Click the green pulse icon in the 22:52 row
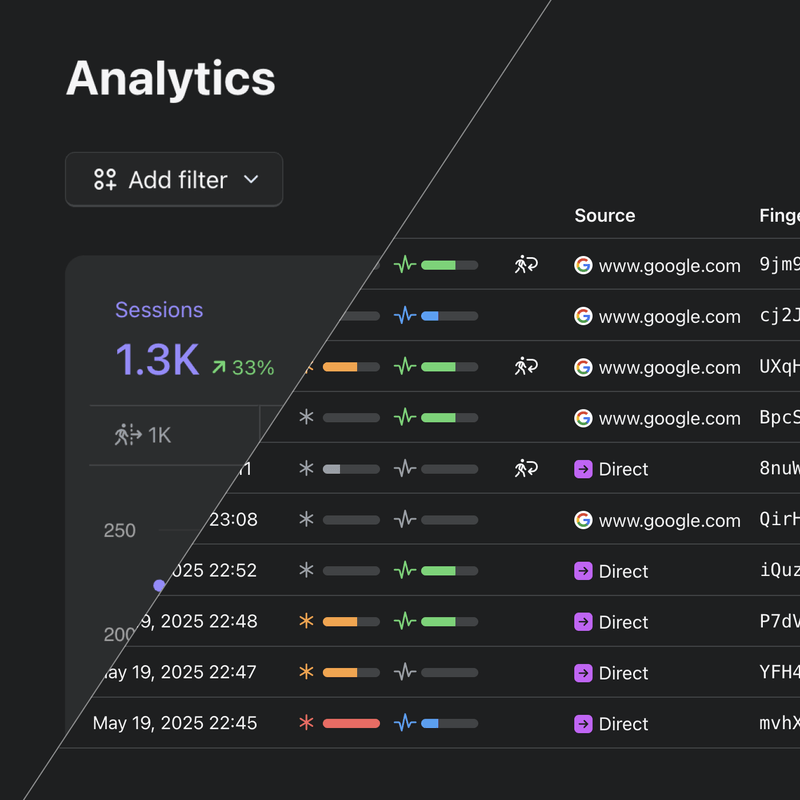The height and width of the screenshot is (800, 800). (405, 570)
